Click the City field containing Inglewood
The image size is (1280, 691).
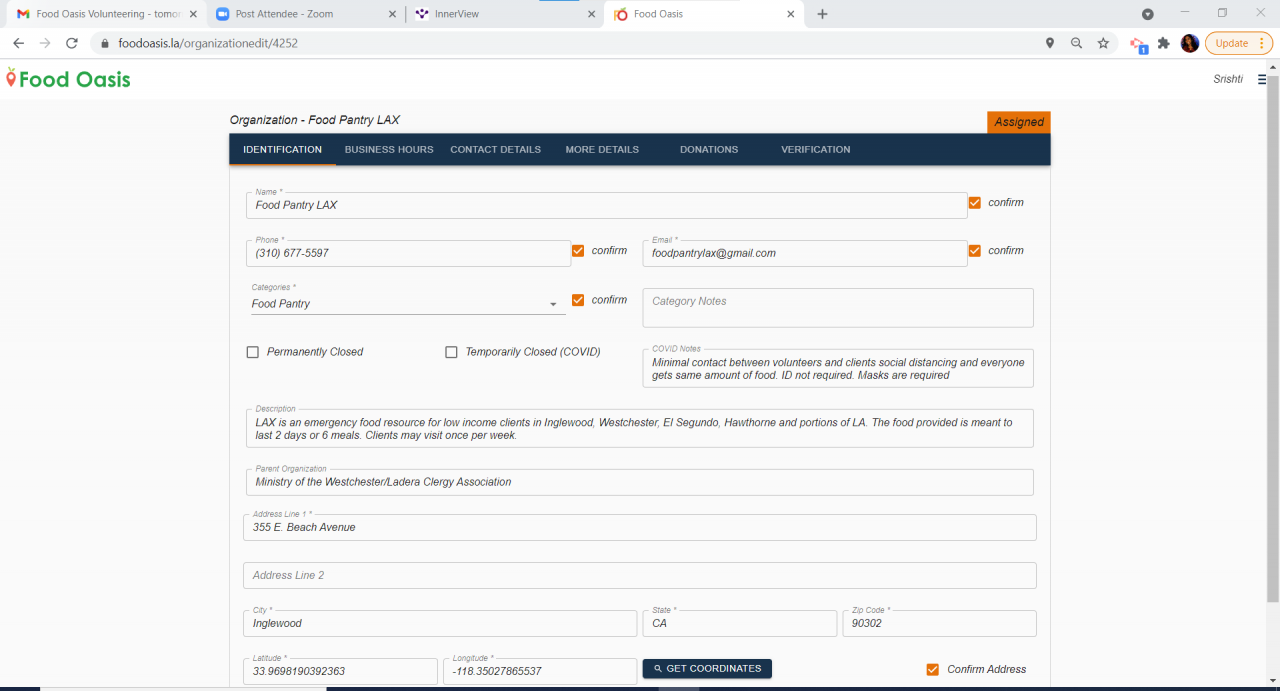pyautogui.click(x=440, y=623)
